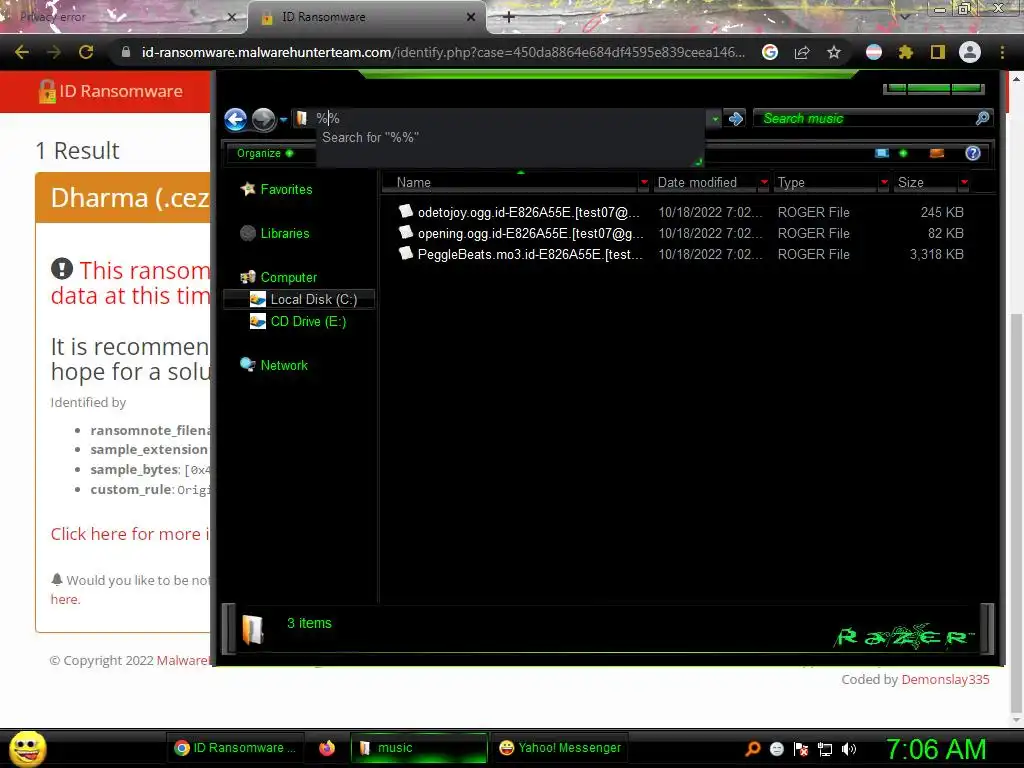Open the Date modified column filter dropdown
The image size is (1024, 768).
pos(763,182)
